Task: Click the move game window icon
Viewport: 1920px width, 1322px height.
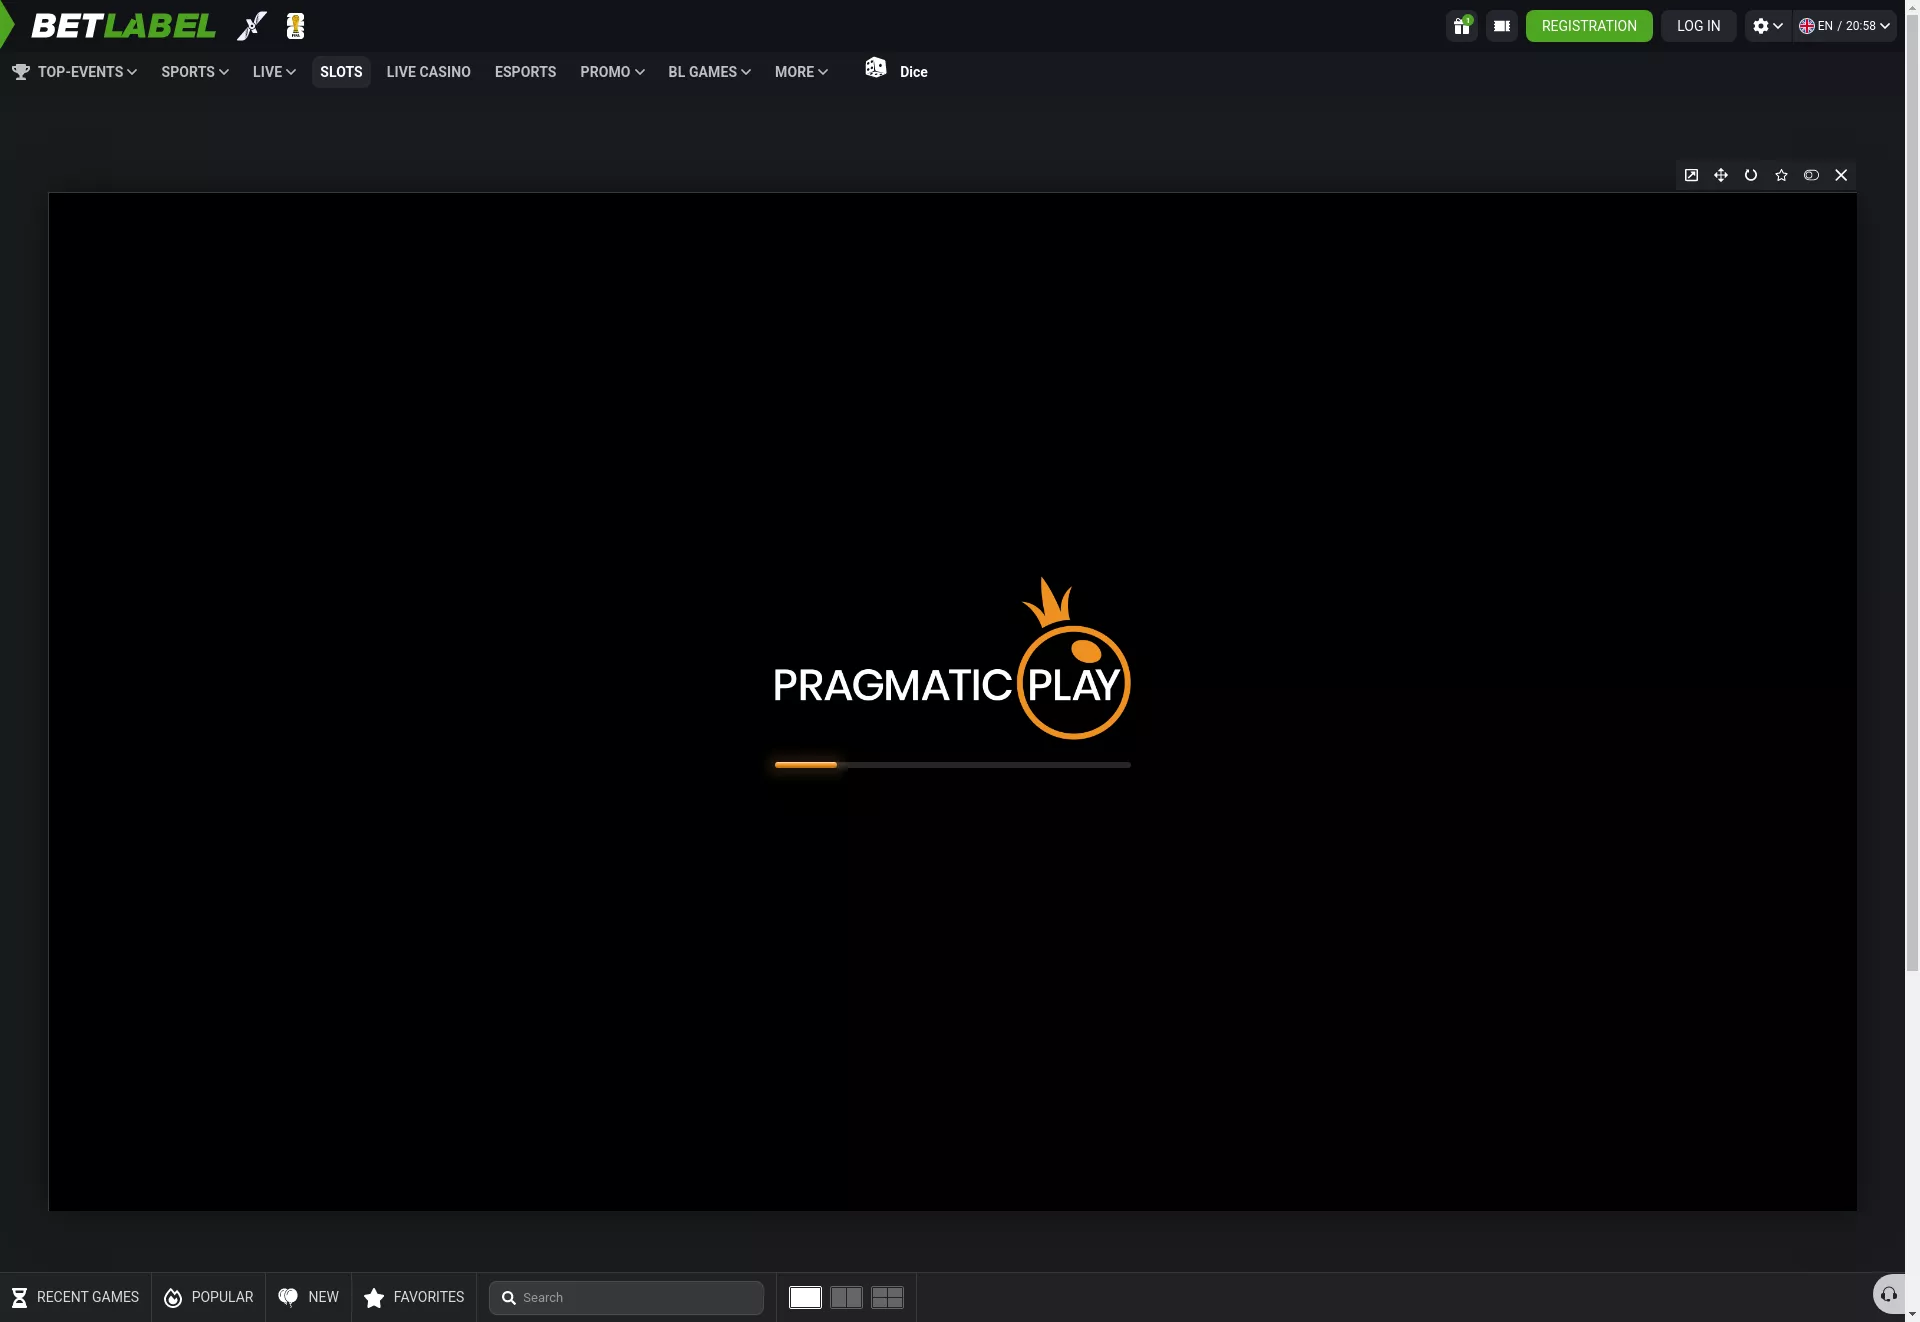Action: 1721,175
